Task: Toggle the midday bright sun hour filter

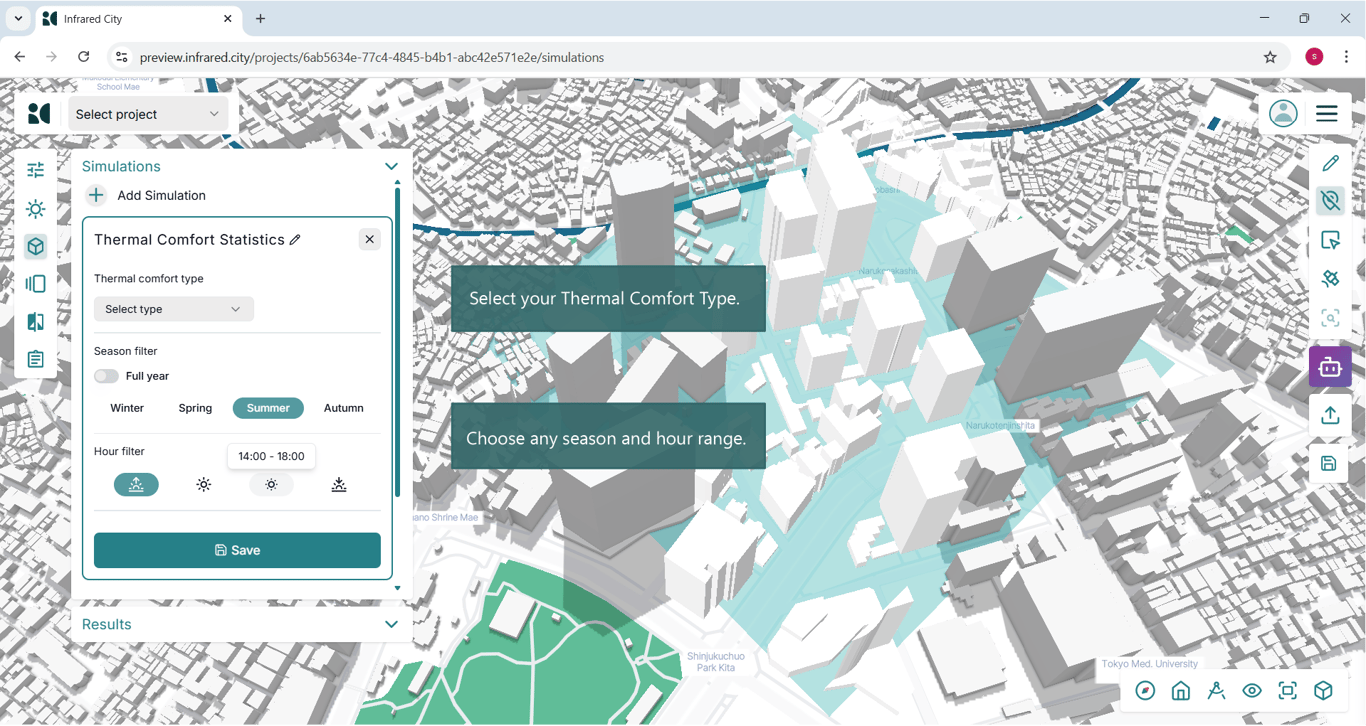Action: 204,485
